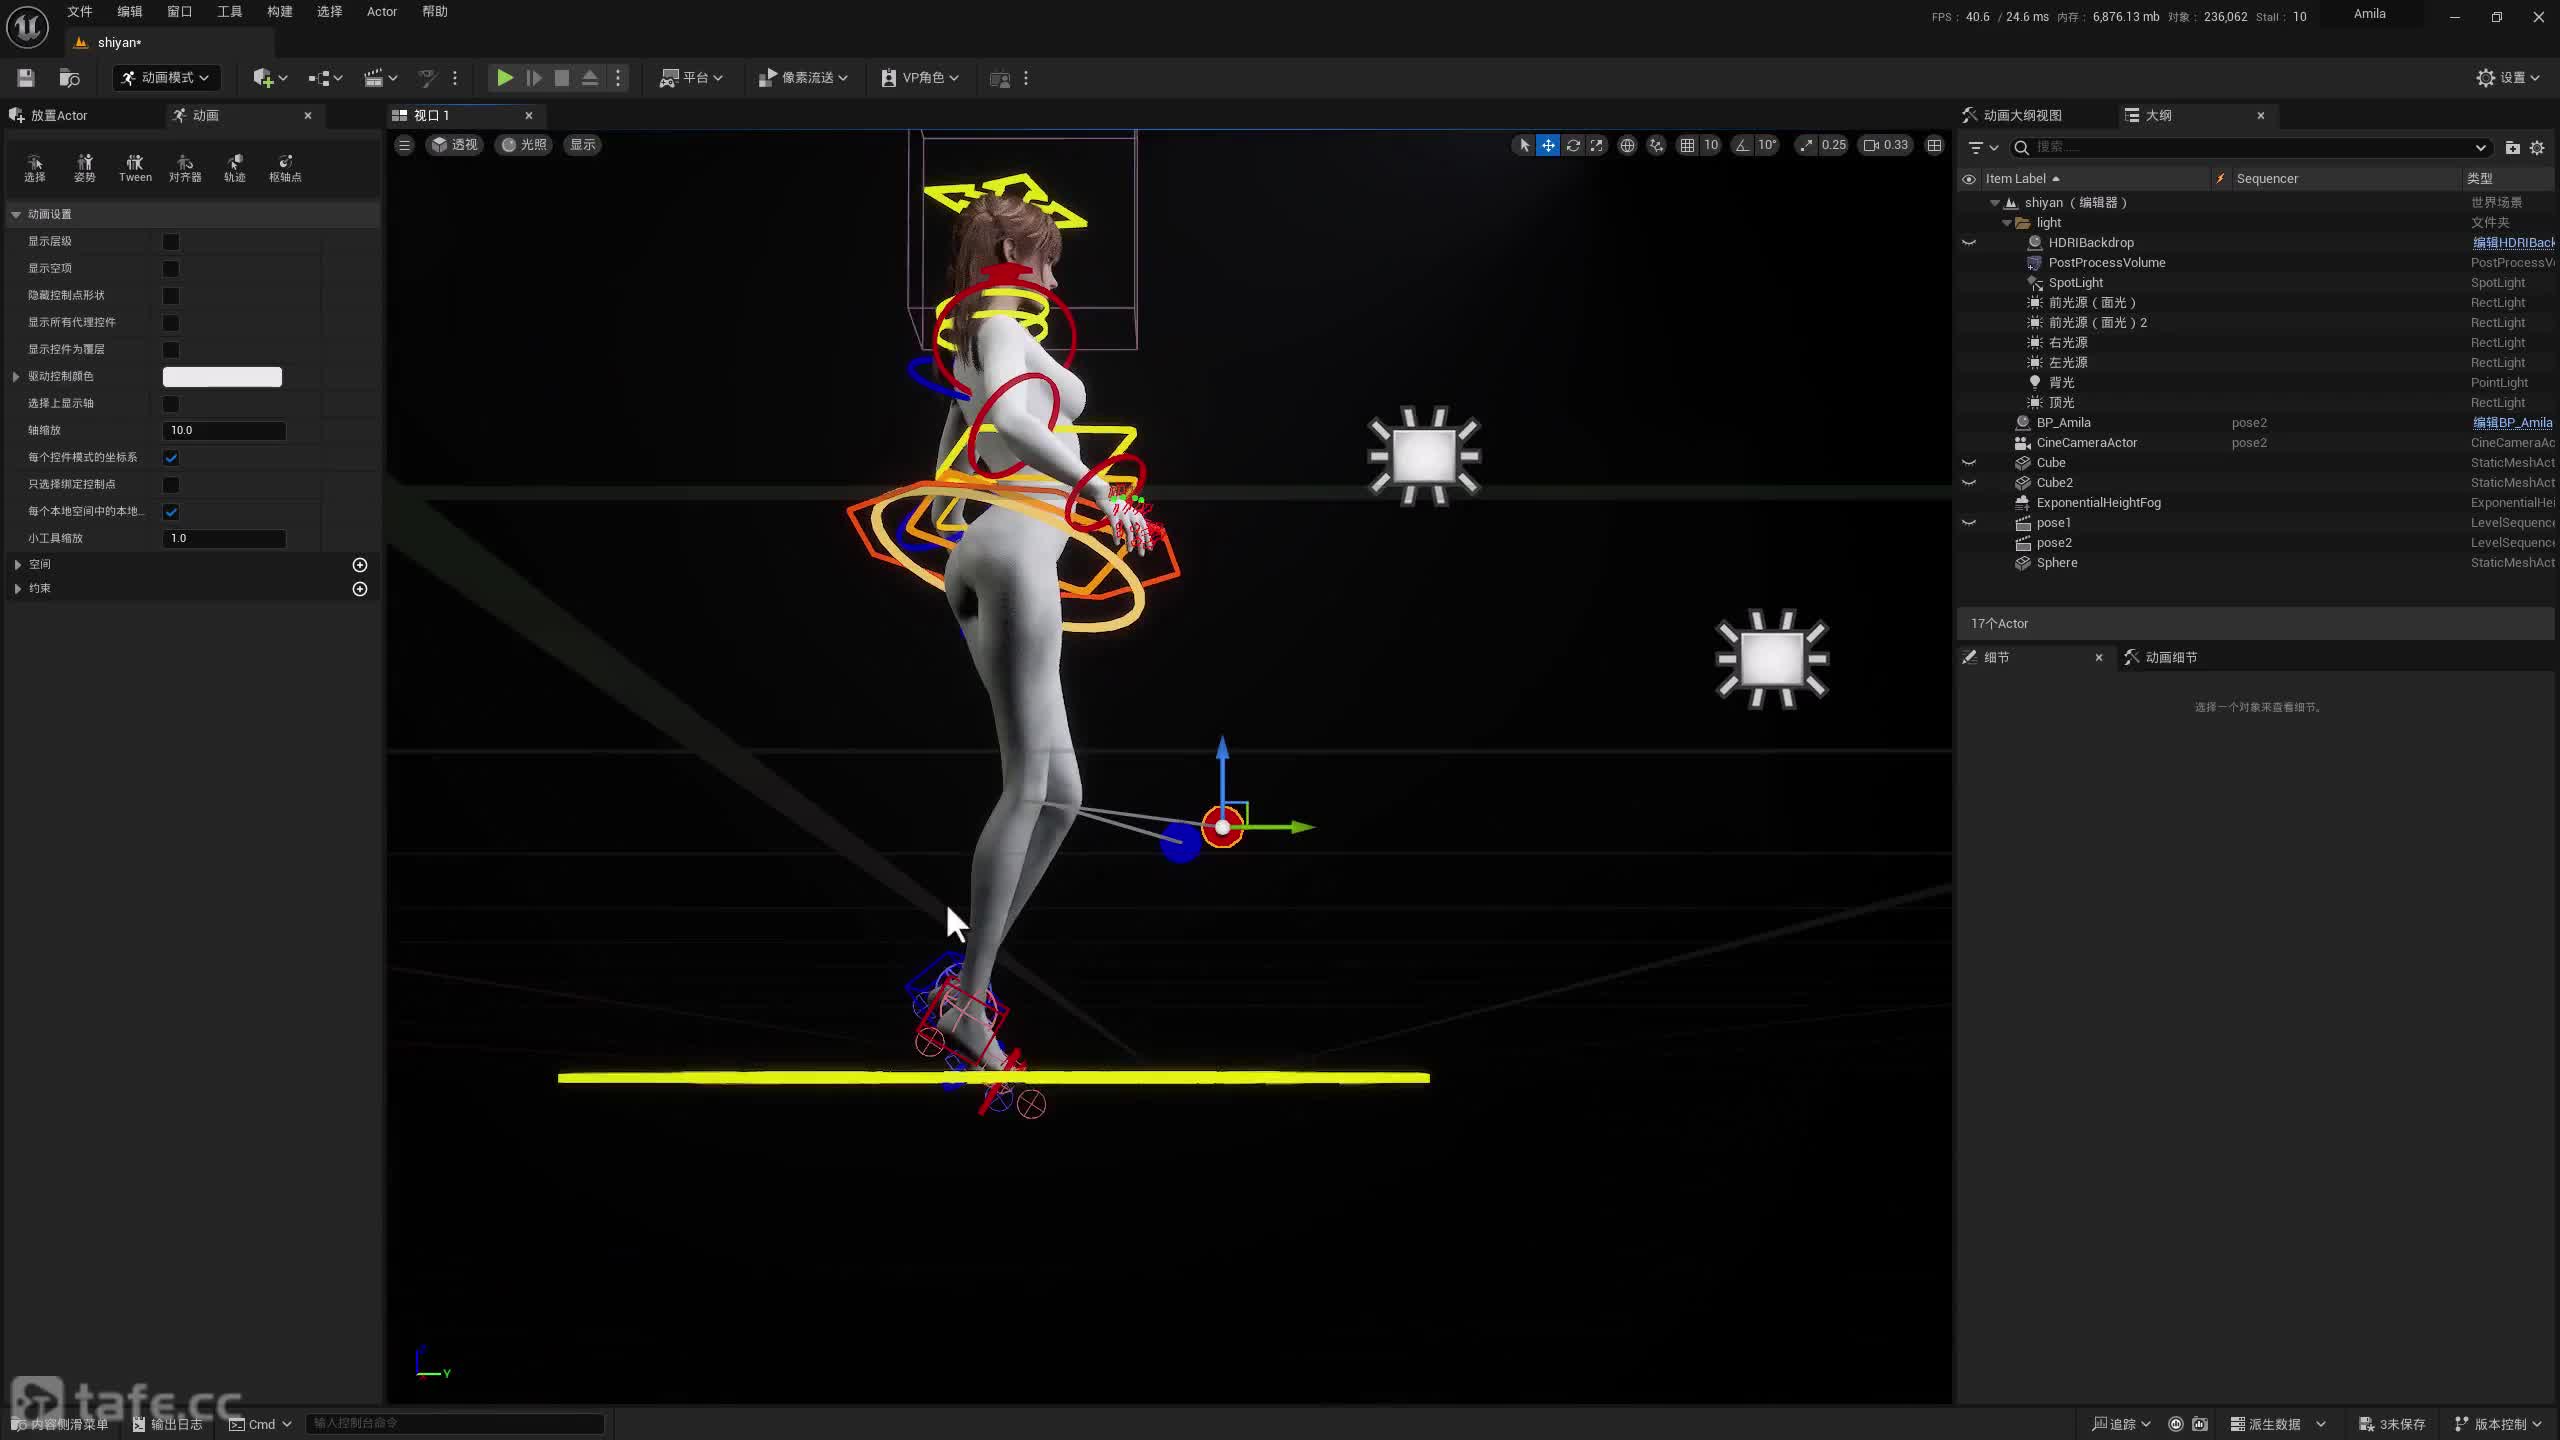Click the add button beside 空间
This screenshot has height=1440, width=2560.
click(x=360, y=565)
